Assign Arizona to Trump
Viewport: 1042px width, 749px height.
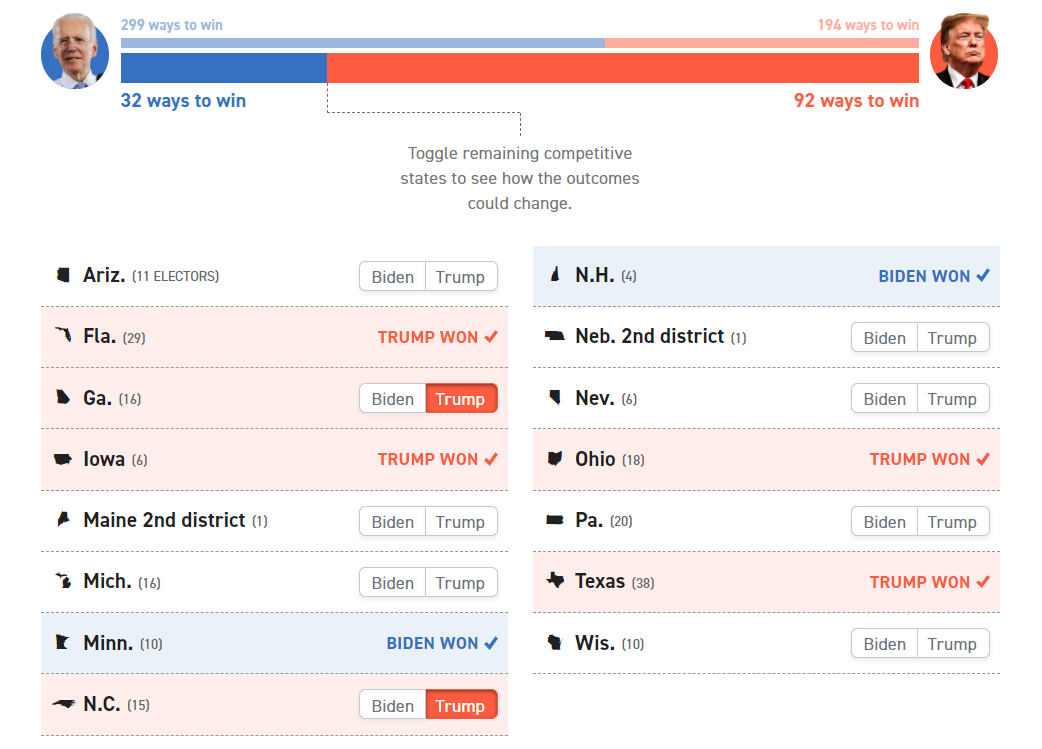point(461,276)
